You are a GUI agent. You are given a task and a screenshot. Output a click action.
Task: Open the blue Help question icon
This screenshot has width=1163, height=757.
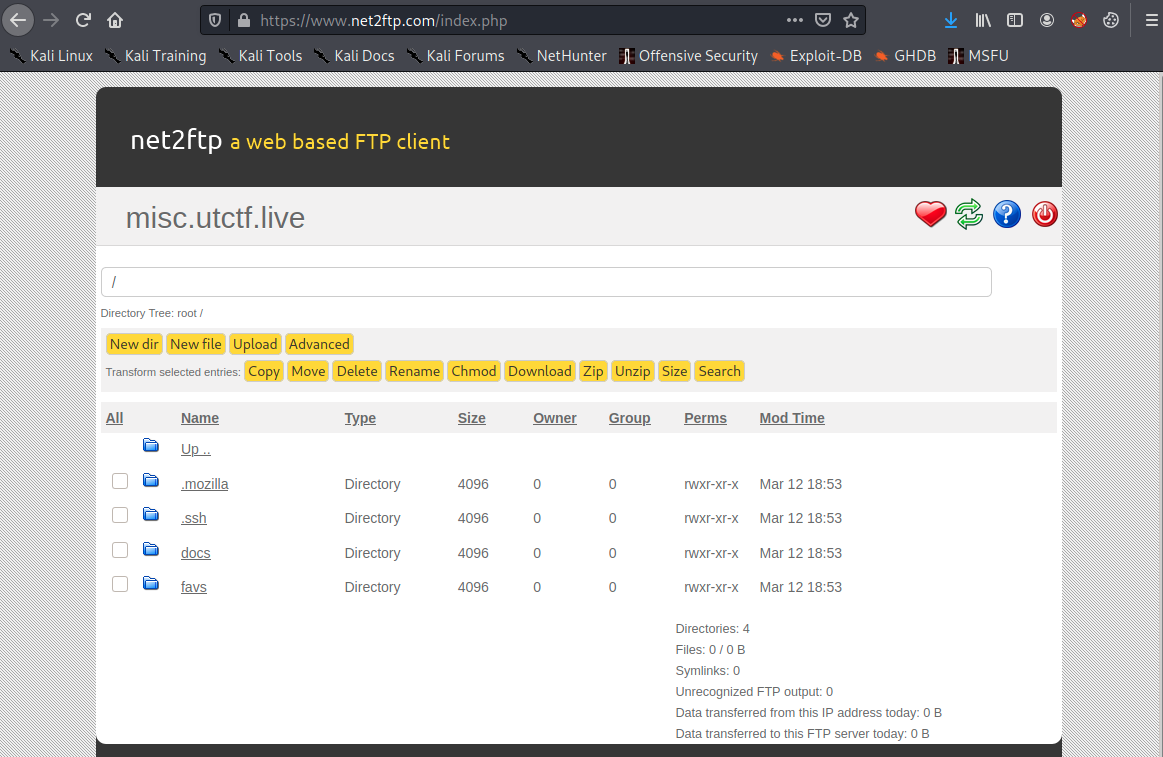[1006, 214]
